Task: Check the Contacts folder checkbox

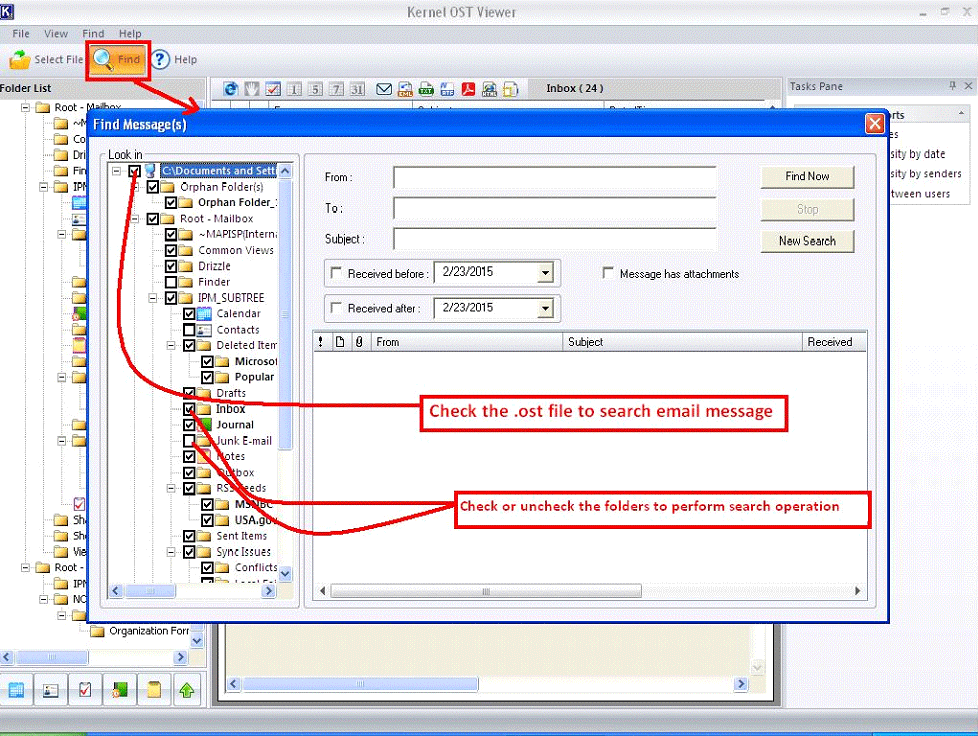Action: [189, 329]
